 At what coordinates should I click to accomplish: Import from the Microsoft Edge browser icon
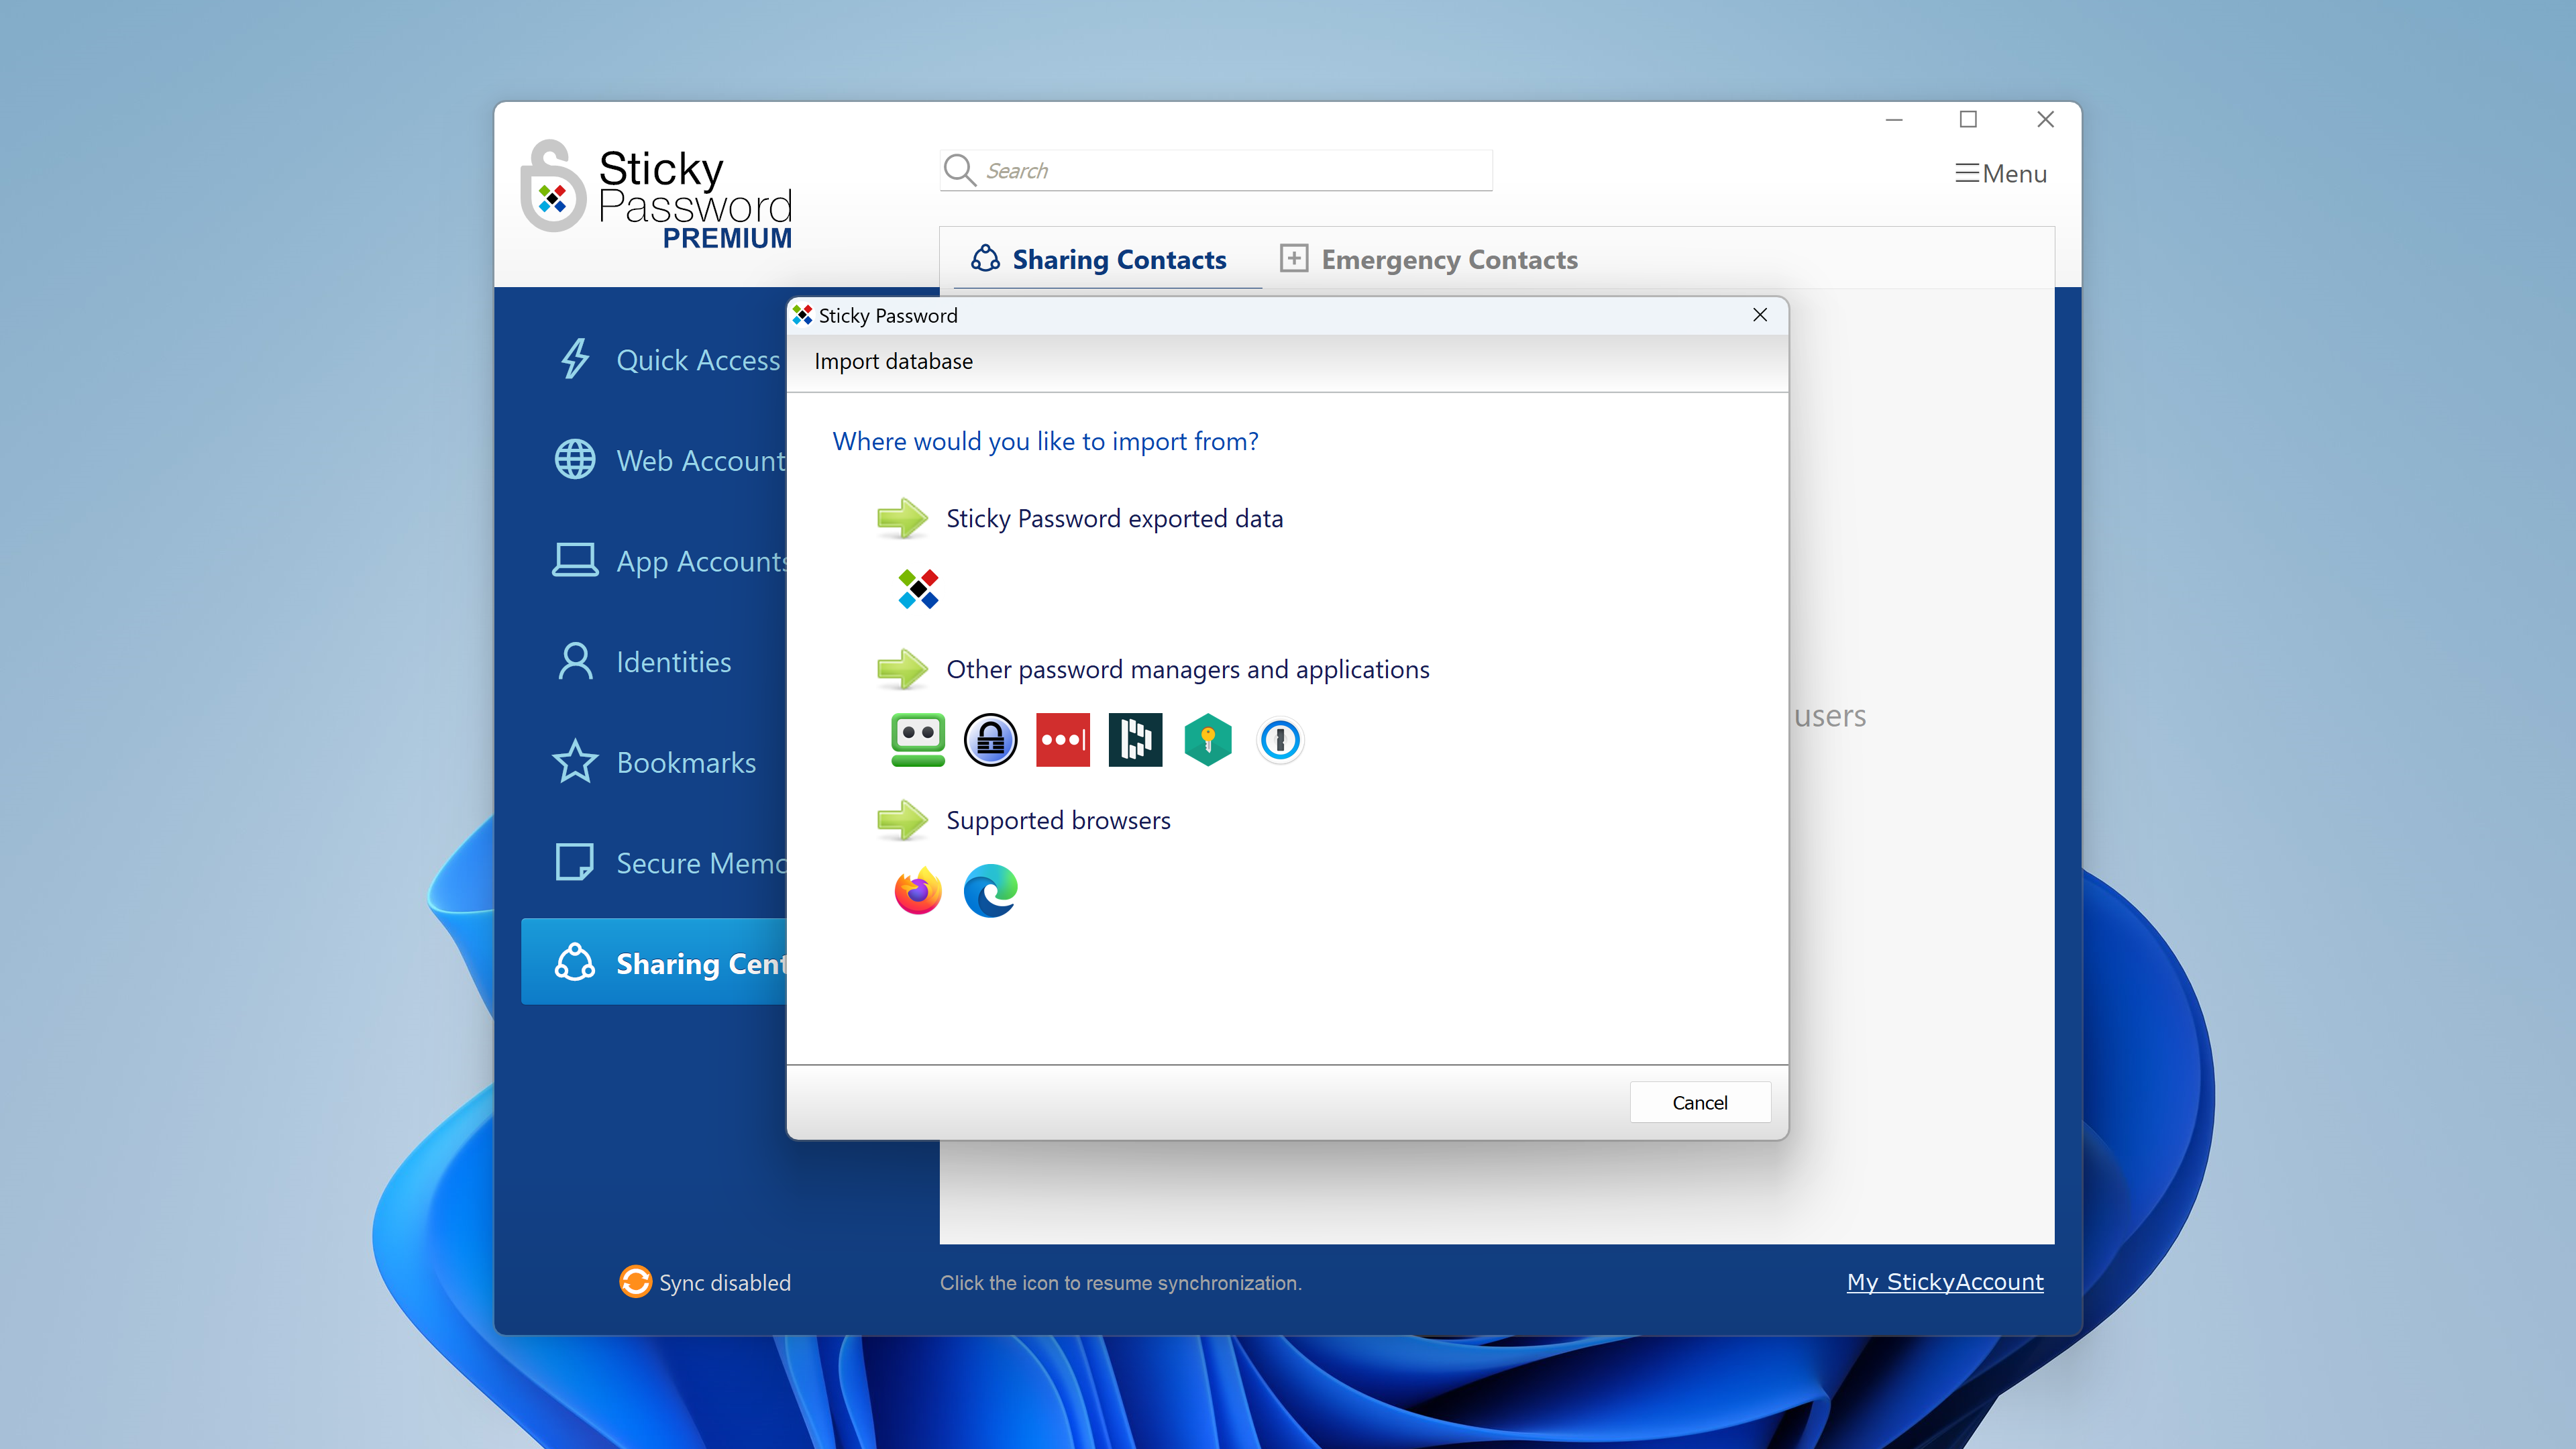click(x=990, y=891)
